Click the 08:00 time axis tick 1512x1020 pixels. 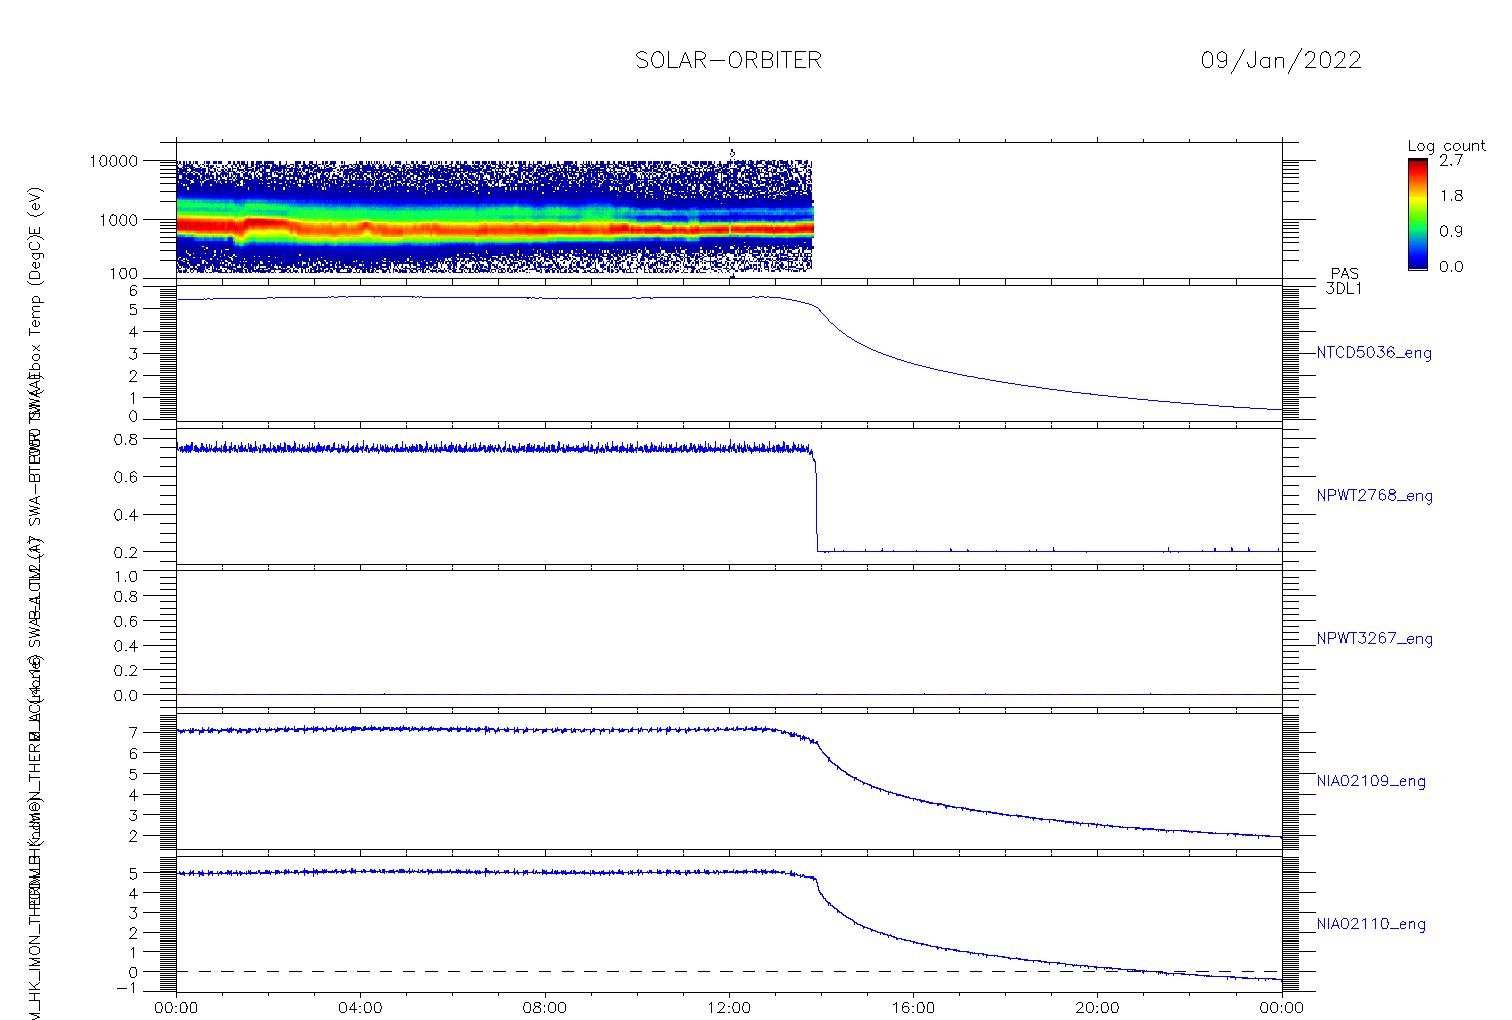pos(545,1007)
